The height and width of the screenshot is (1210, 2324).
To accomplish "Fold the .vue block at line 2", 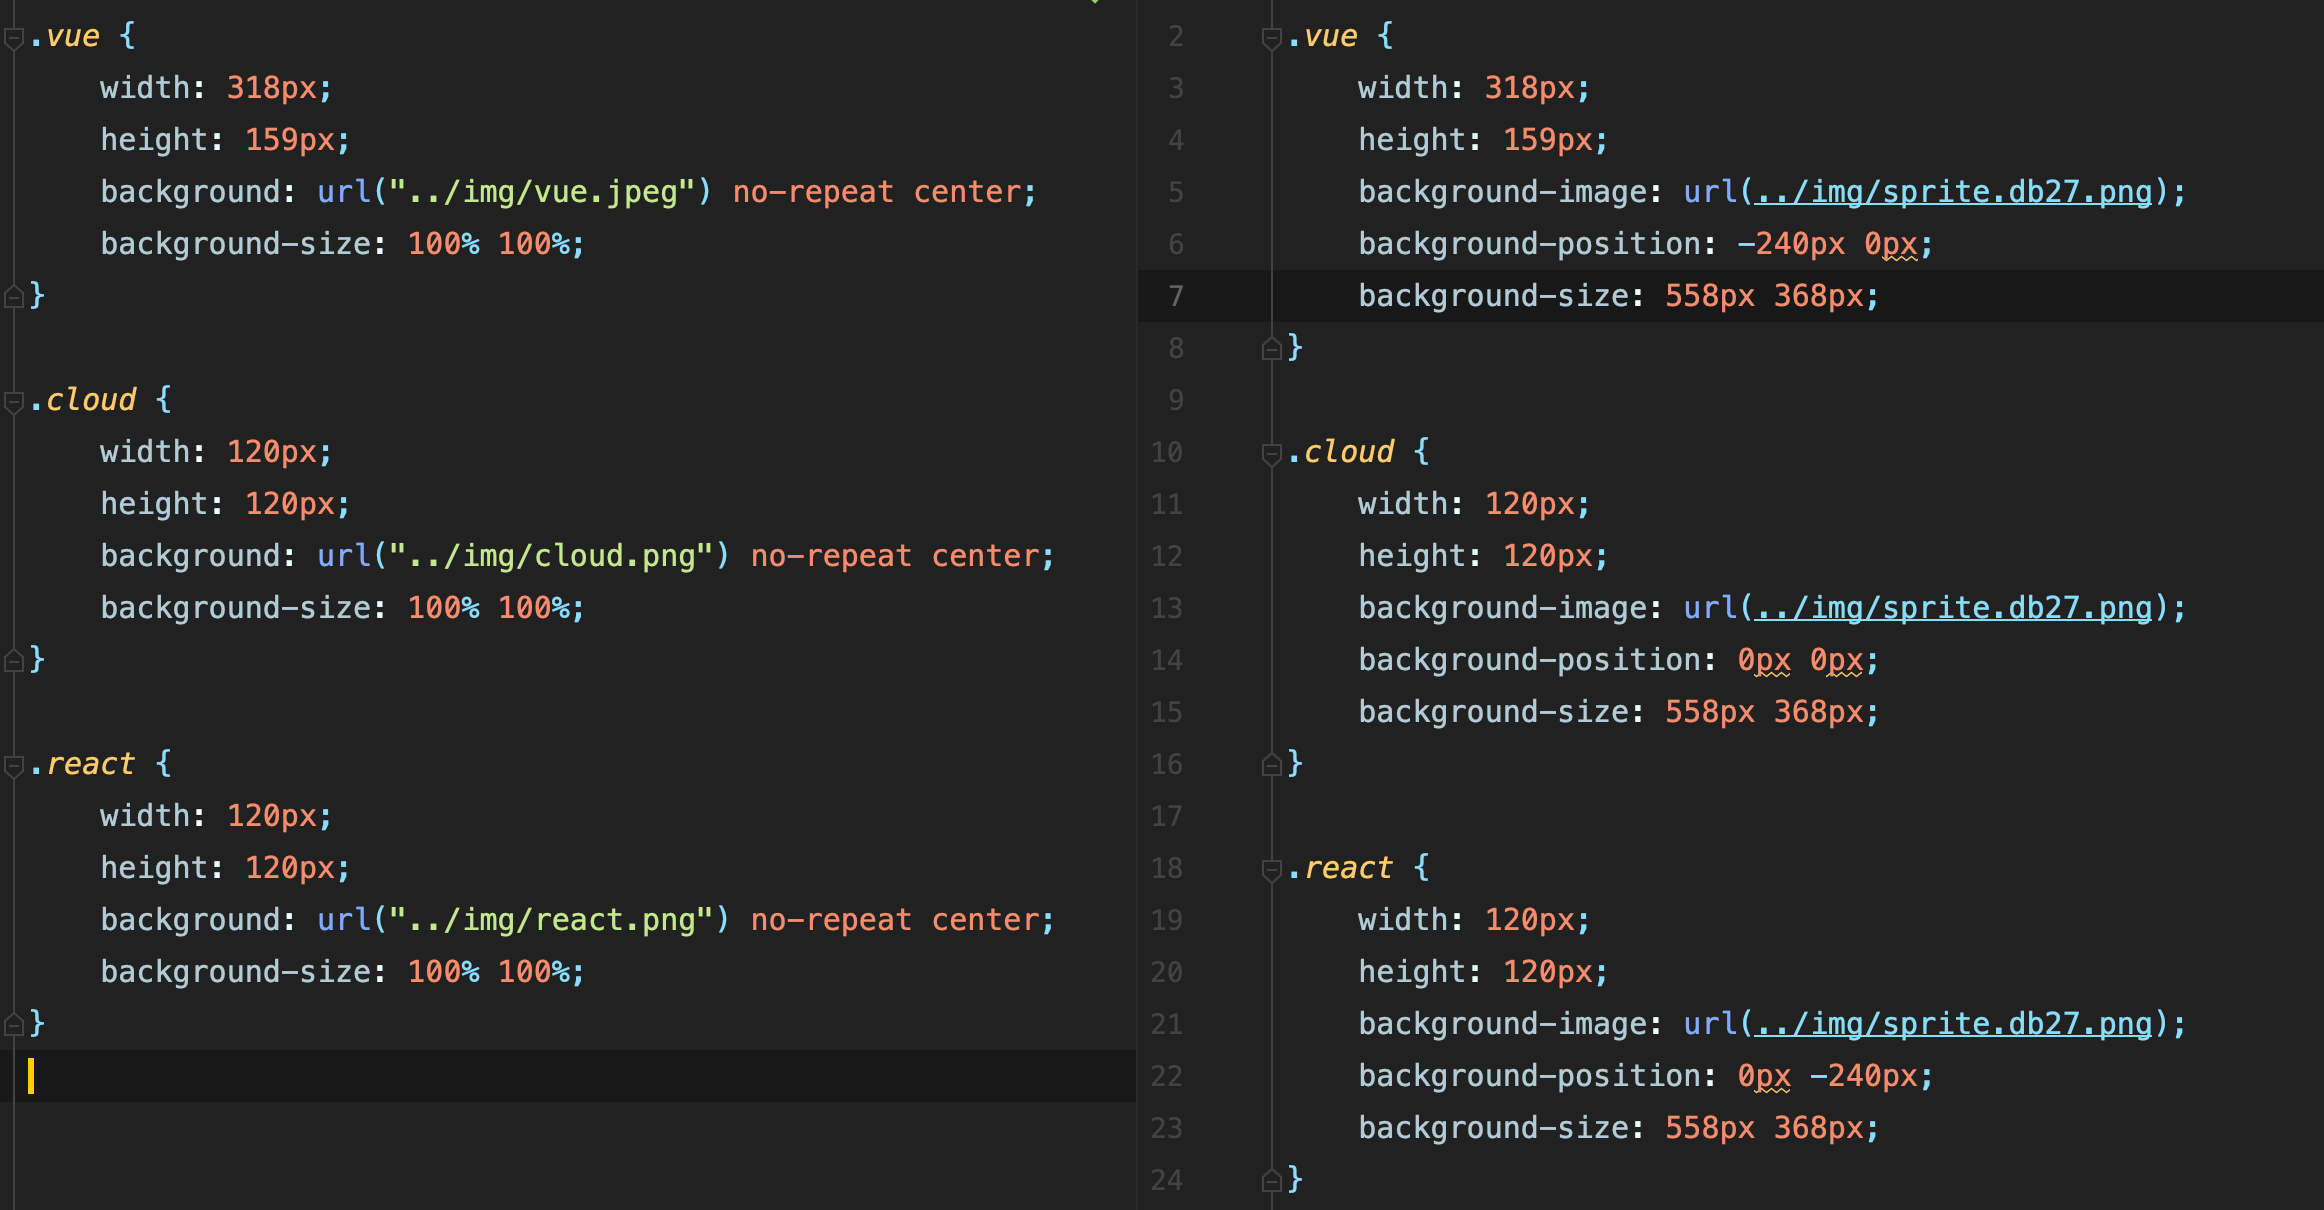I will click(x=1271, y=39).
